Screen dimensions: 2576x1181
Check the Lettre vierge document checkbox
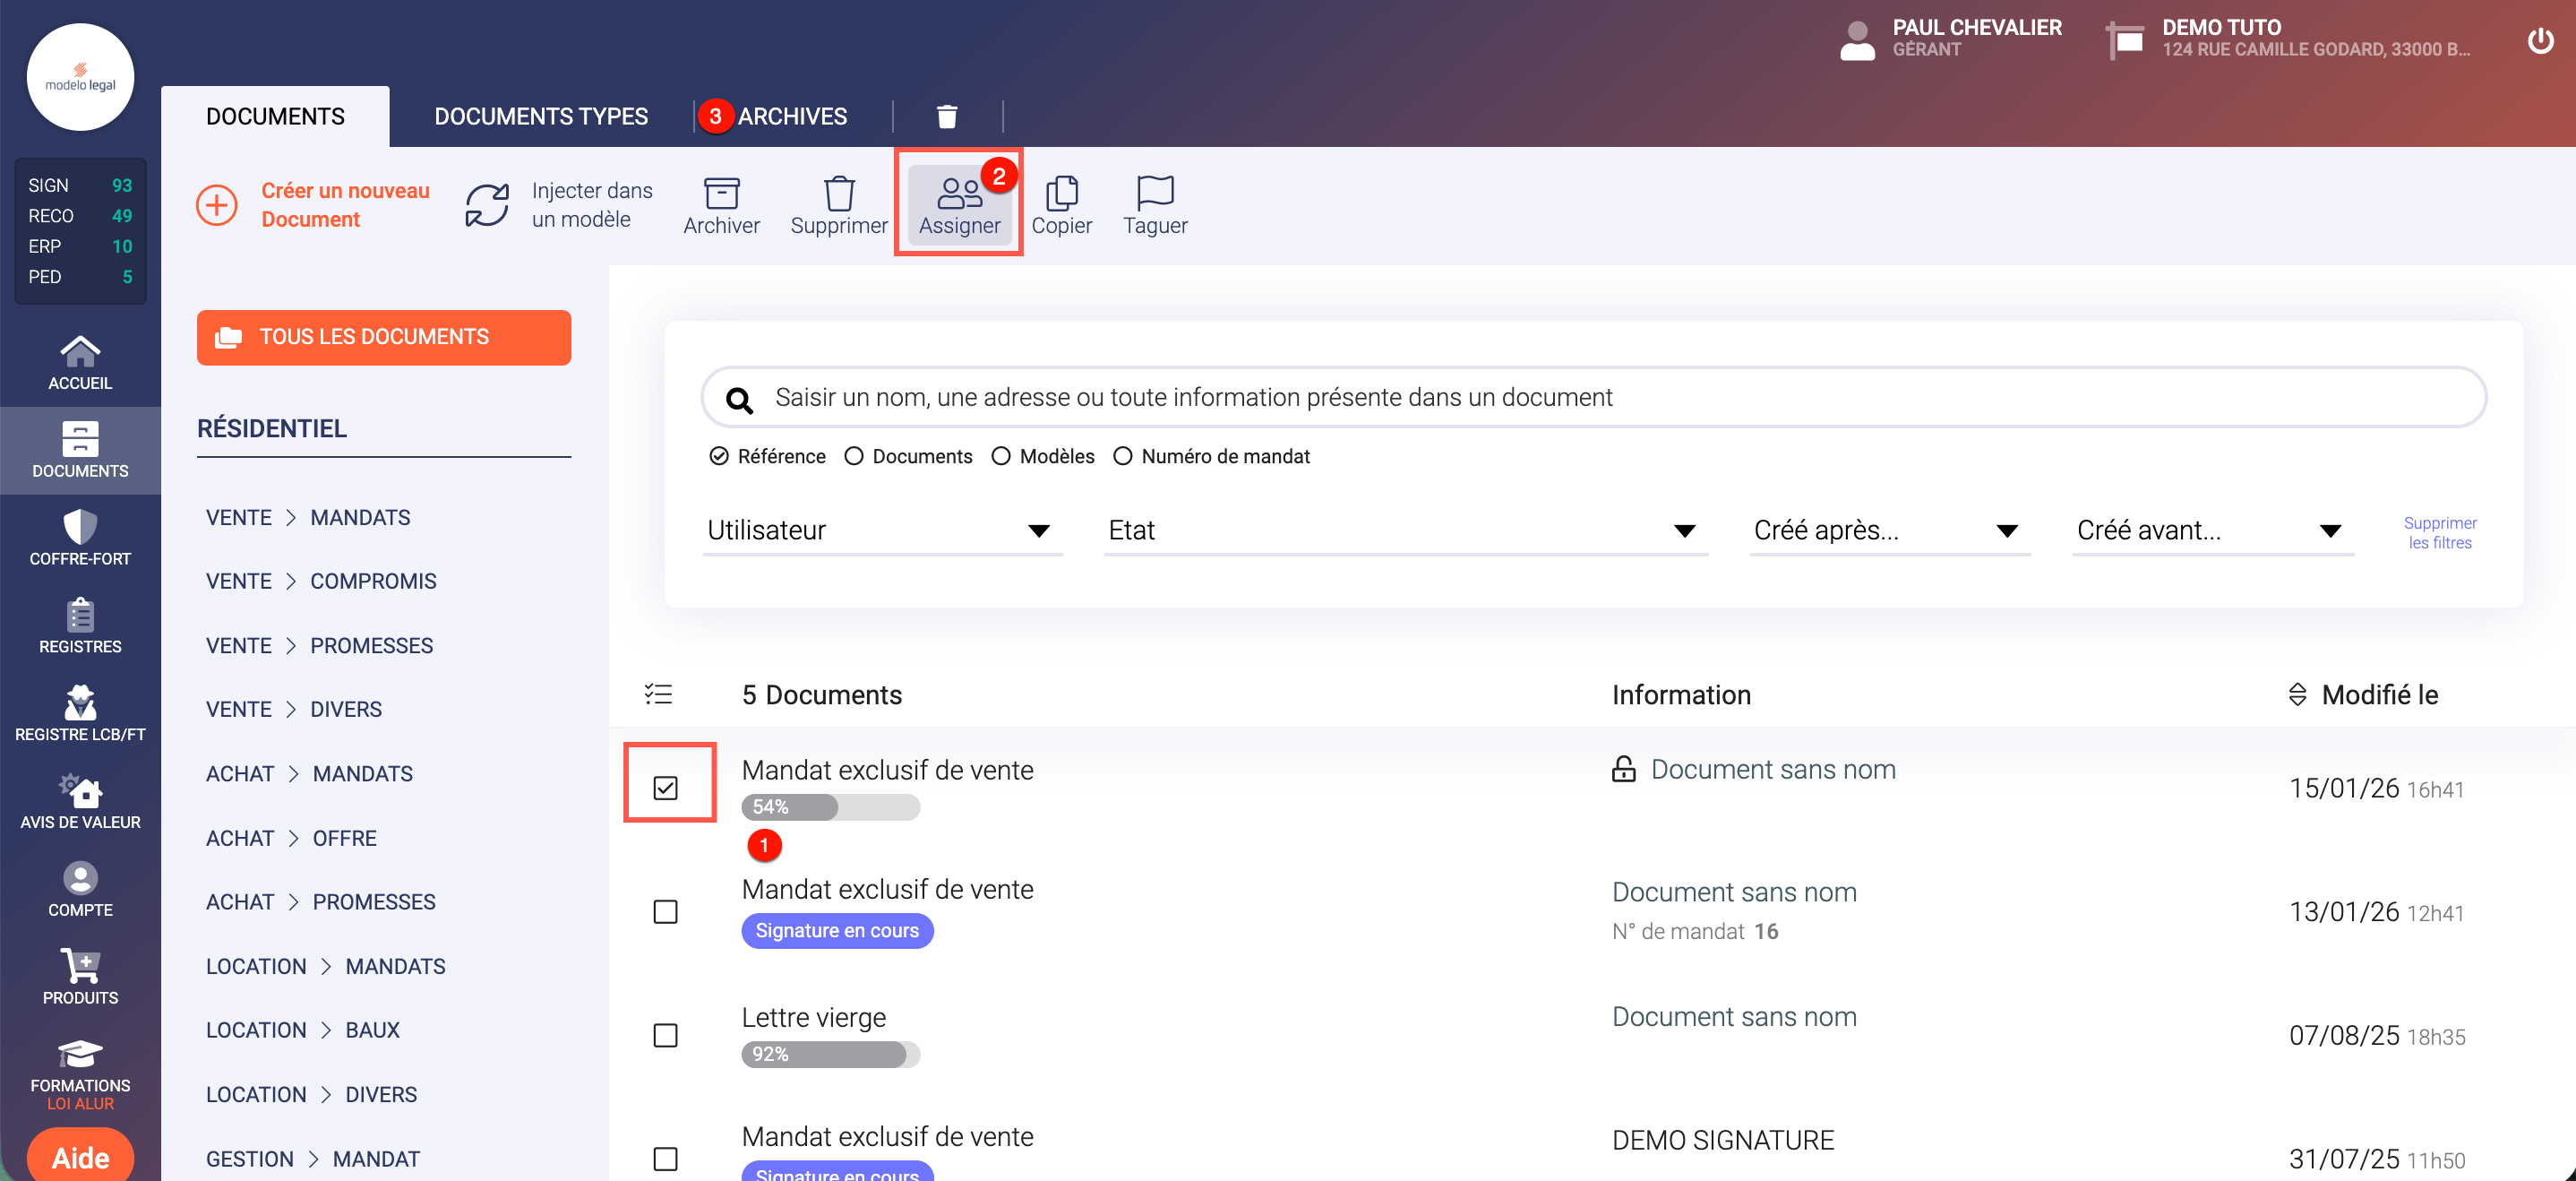[666, 1035]
